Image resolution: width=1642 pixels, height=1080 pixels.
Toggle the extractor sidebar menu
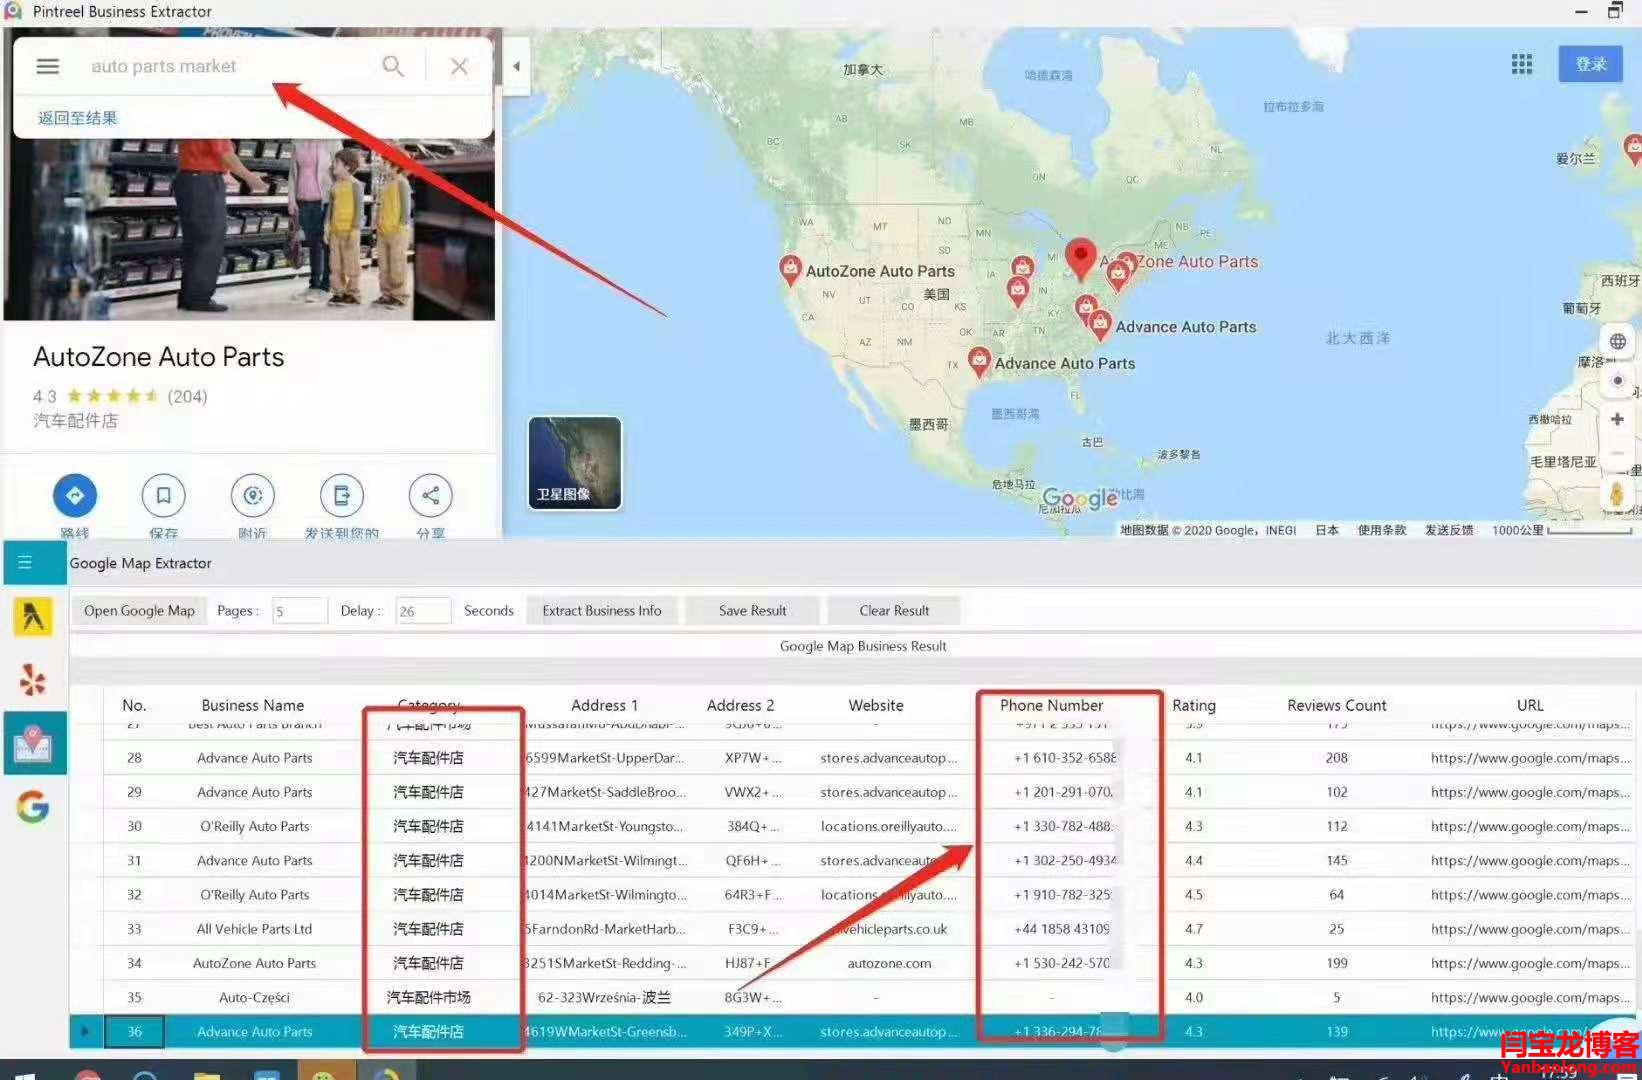click(25, 562)
